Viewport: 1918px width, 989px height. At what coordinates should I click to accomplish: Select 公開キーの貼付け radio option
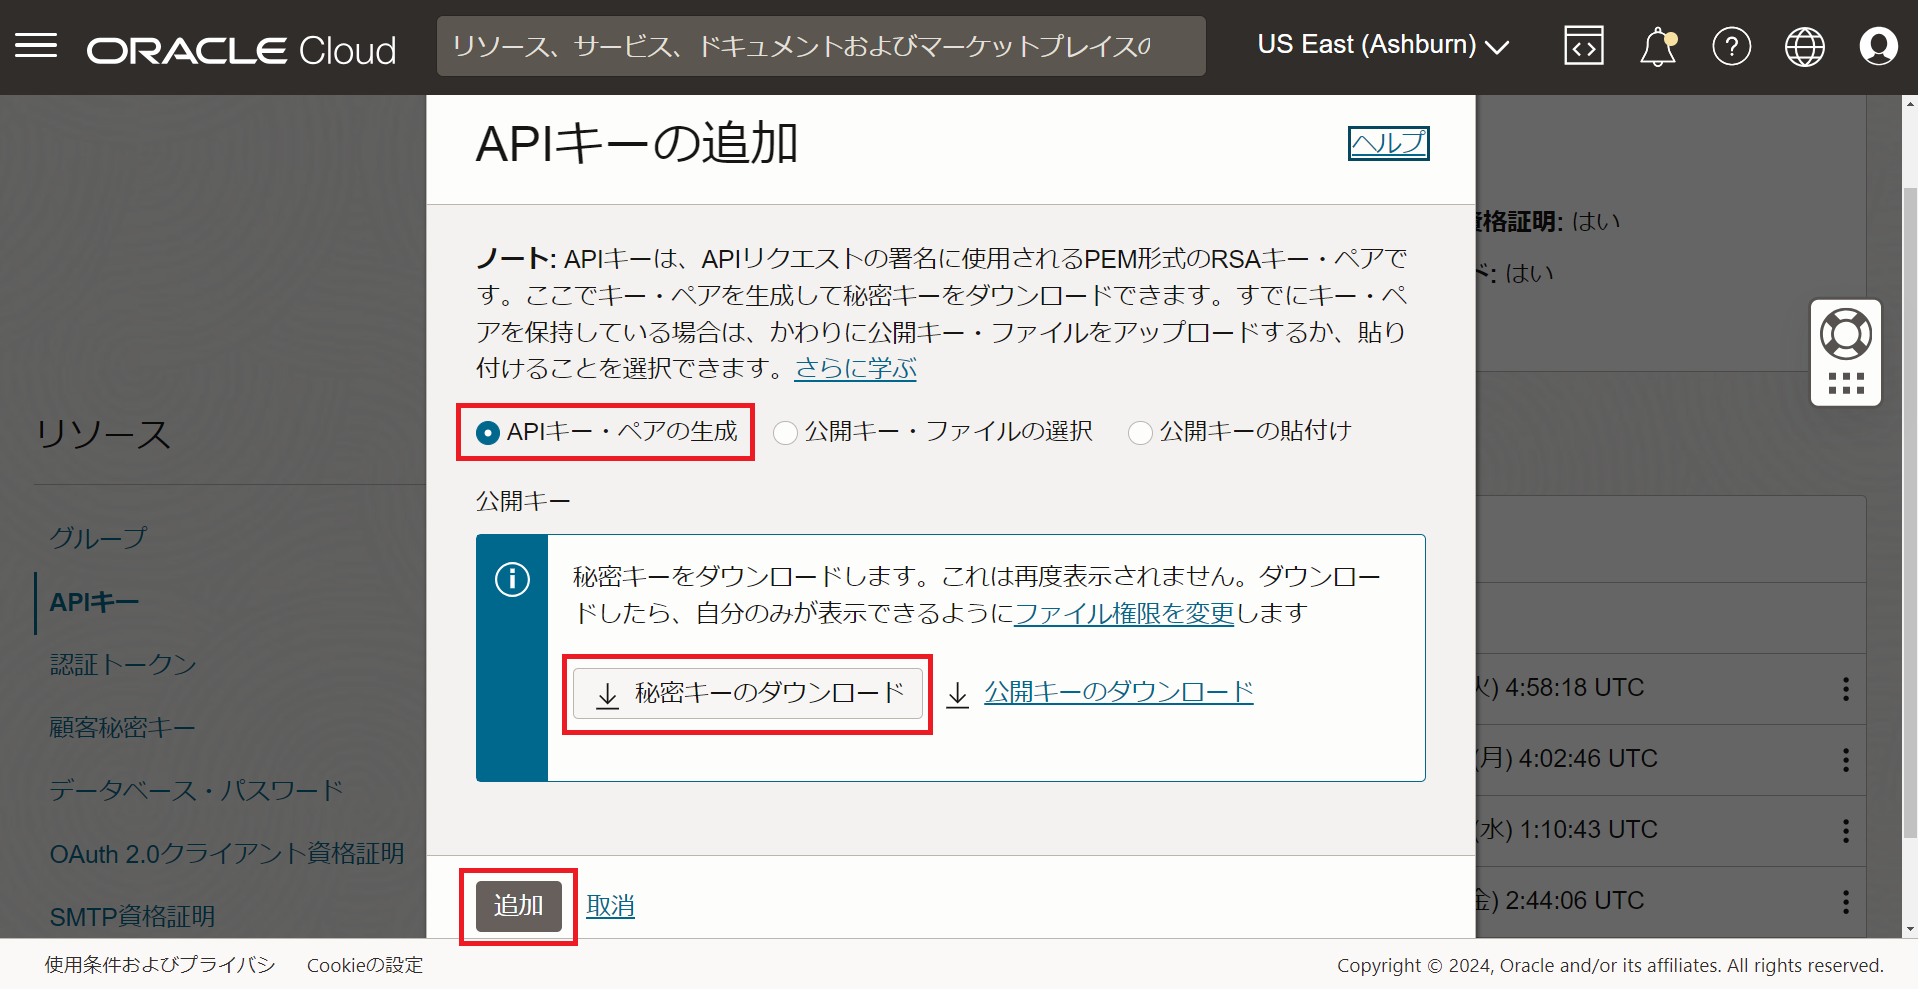click(1140, 433)
